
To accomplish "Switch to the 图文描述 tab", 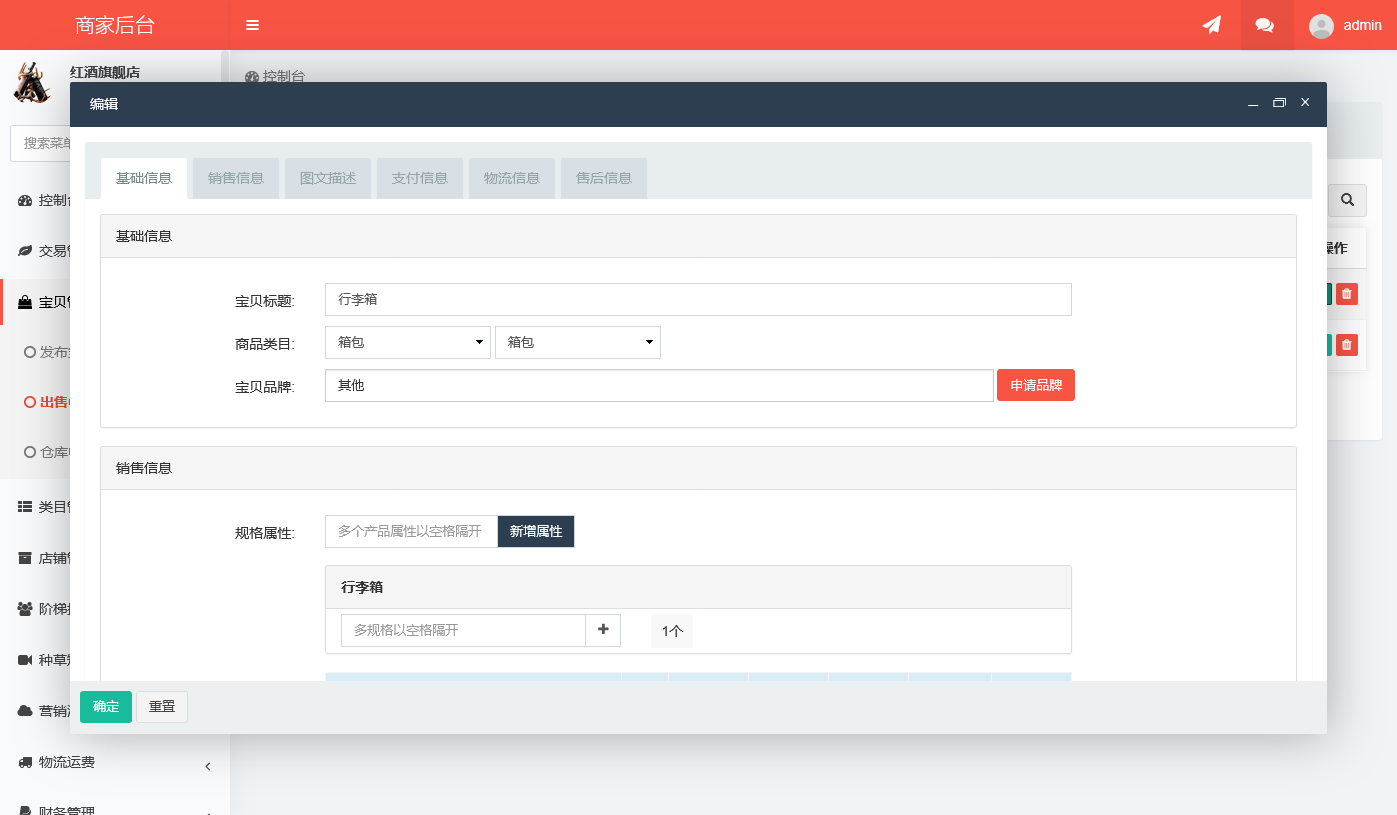I will [x=328, y=178].
